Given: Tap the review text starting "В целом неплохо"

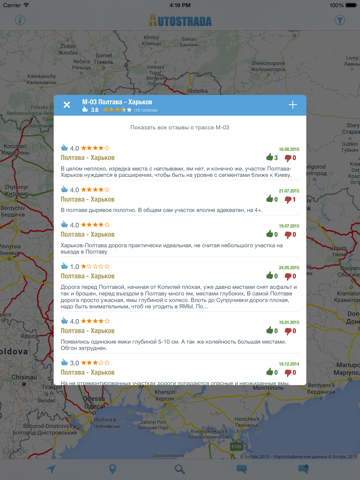Looking at the screenshot, I should (x=176, y=172).
